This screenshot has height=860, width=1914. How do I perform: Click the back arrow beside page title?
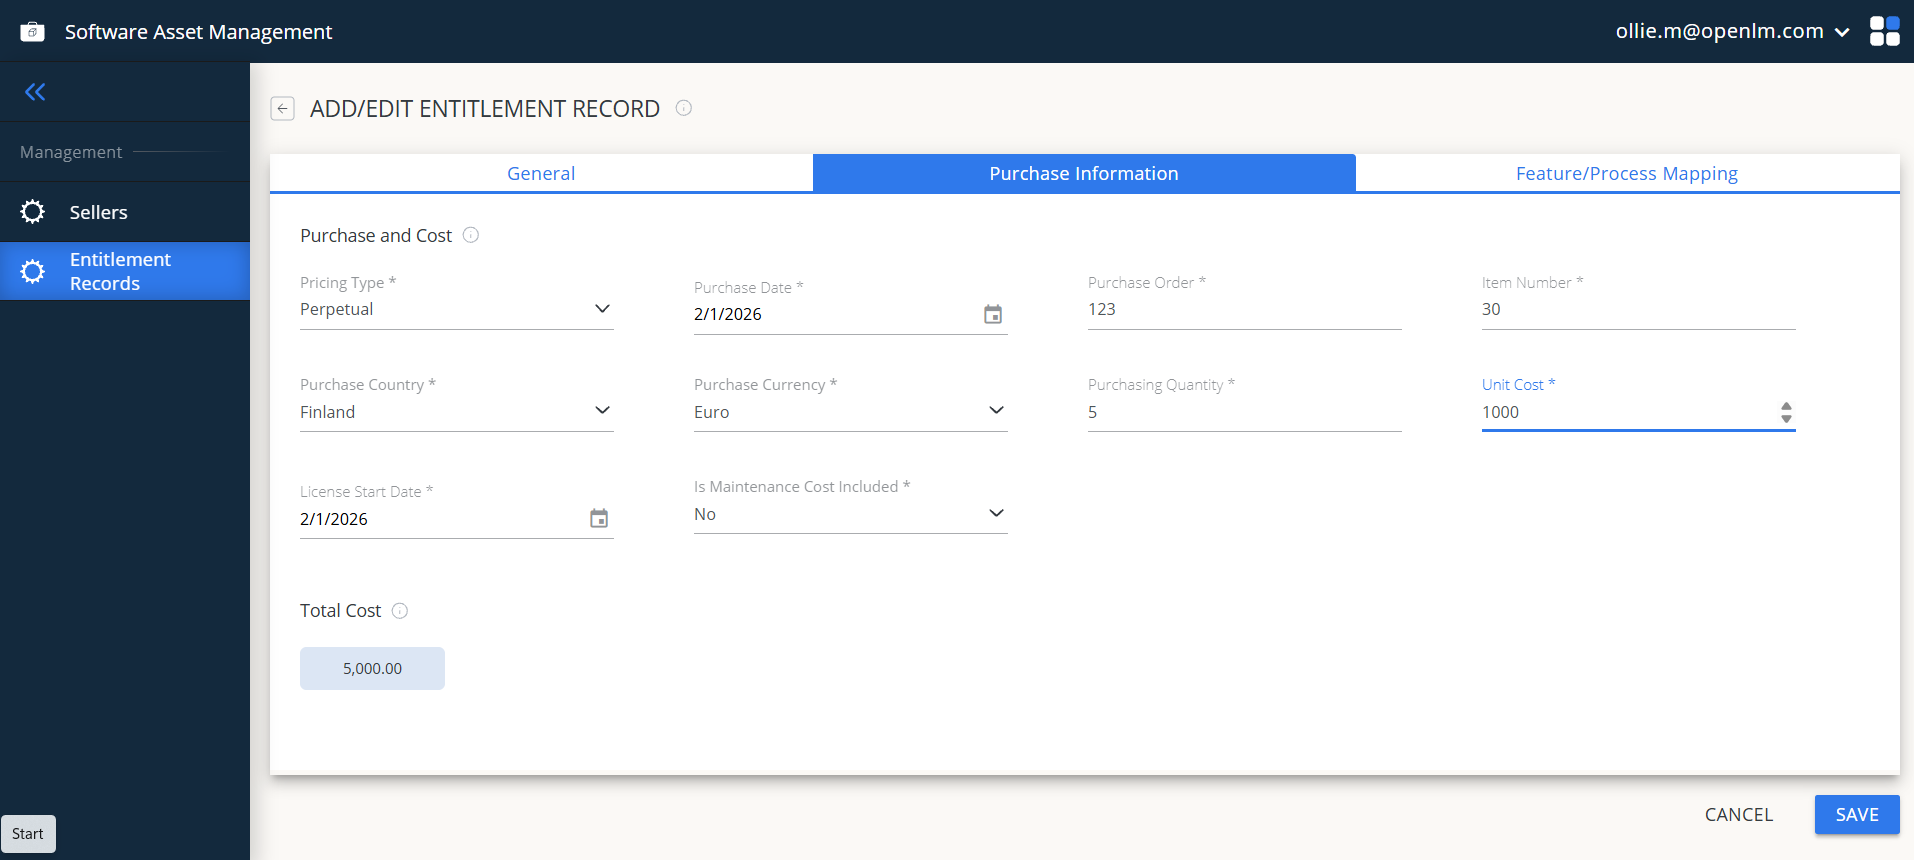coord(283,109)
